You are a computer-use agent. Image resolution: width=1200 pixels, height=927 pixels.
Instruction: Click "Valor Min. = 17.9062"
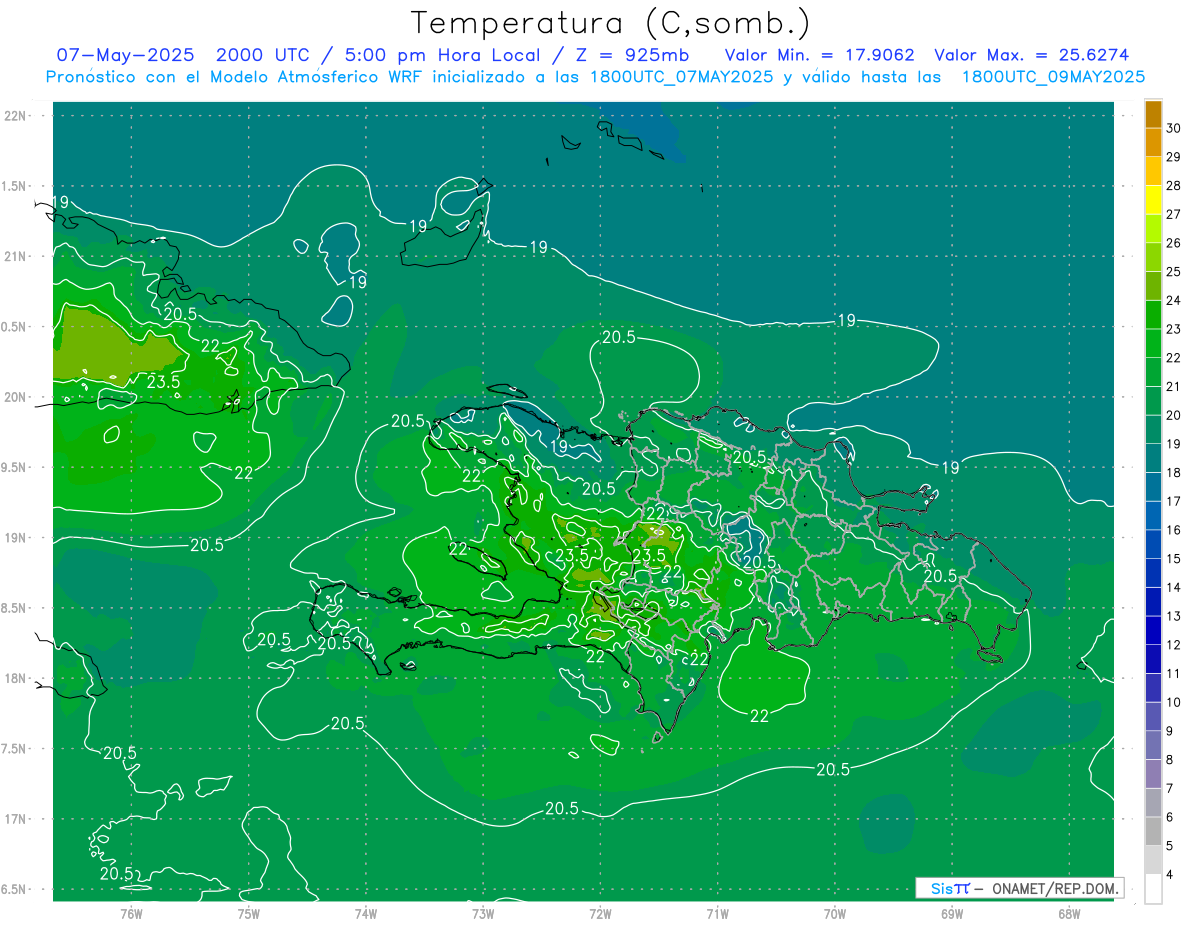click(820, 55)
